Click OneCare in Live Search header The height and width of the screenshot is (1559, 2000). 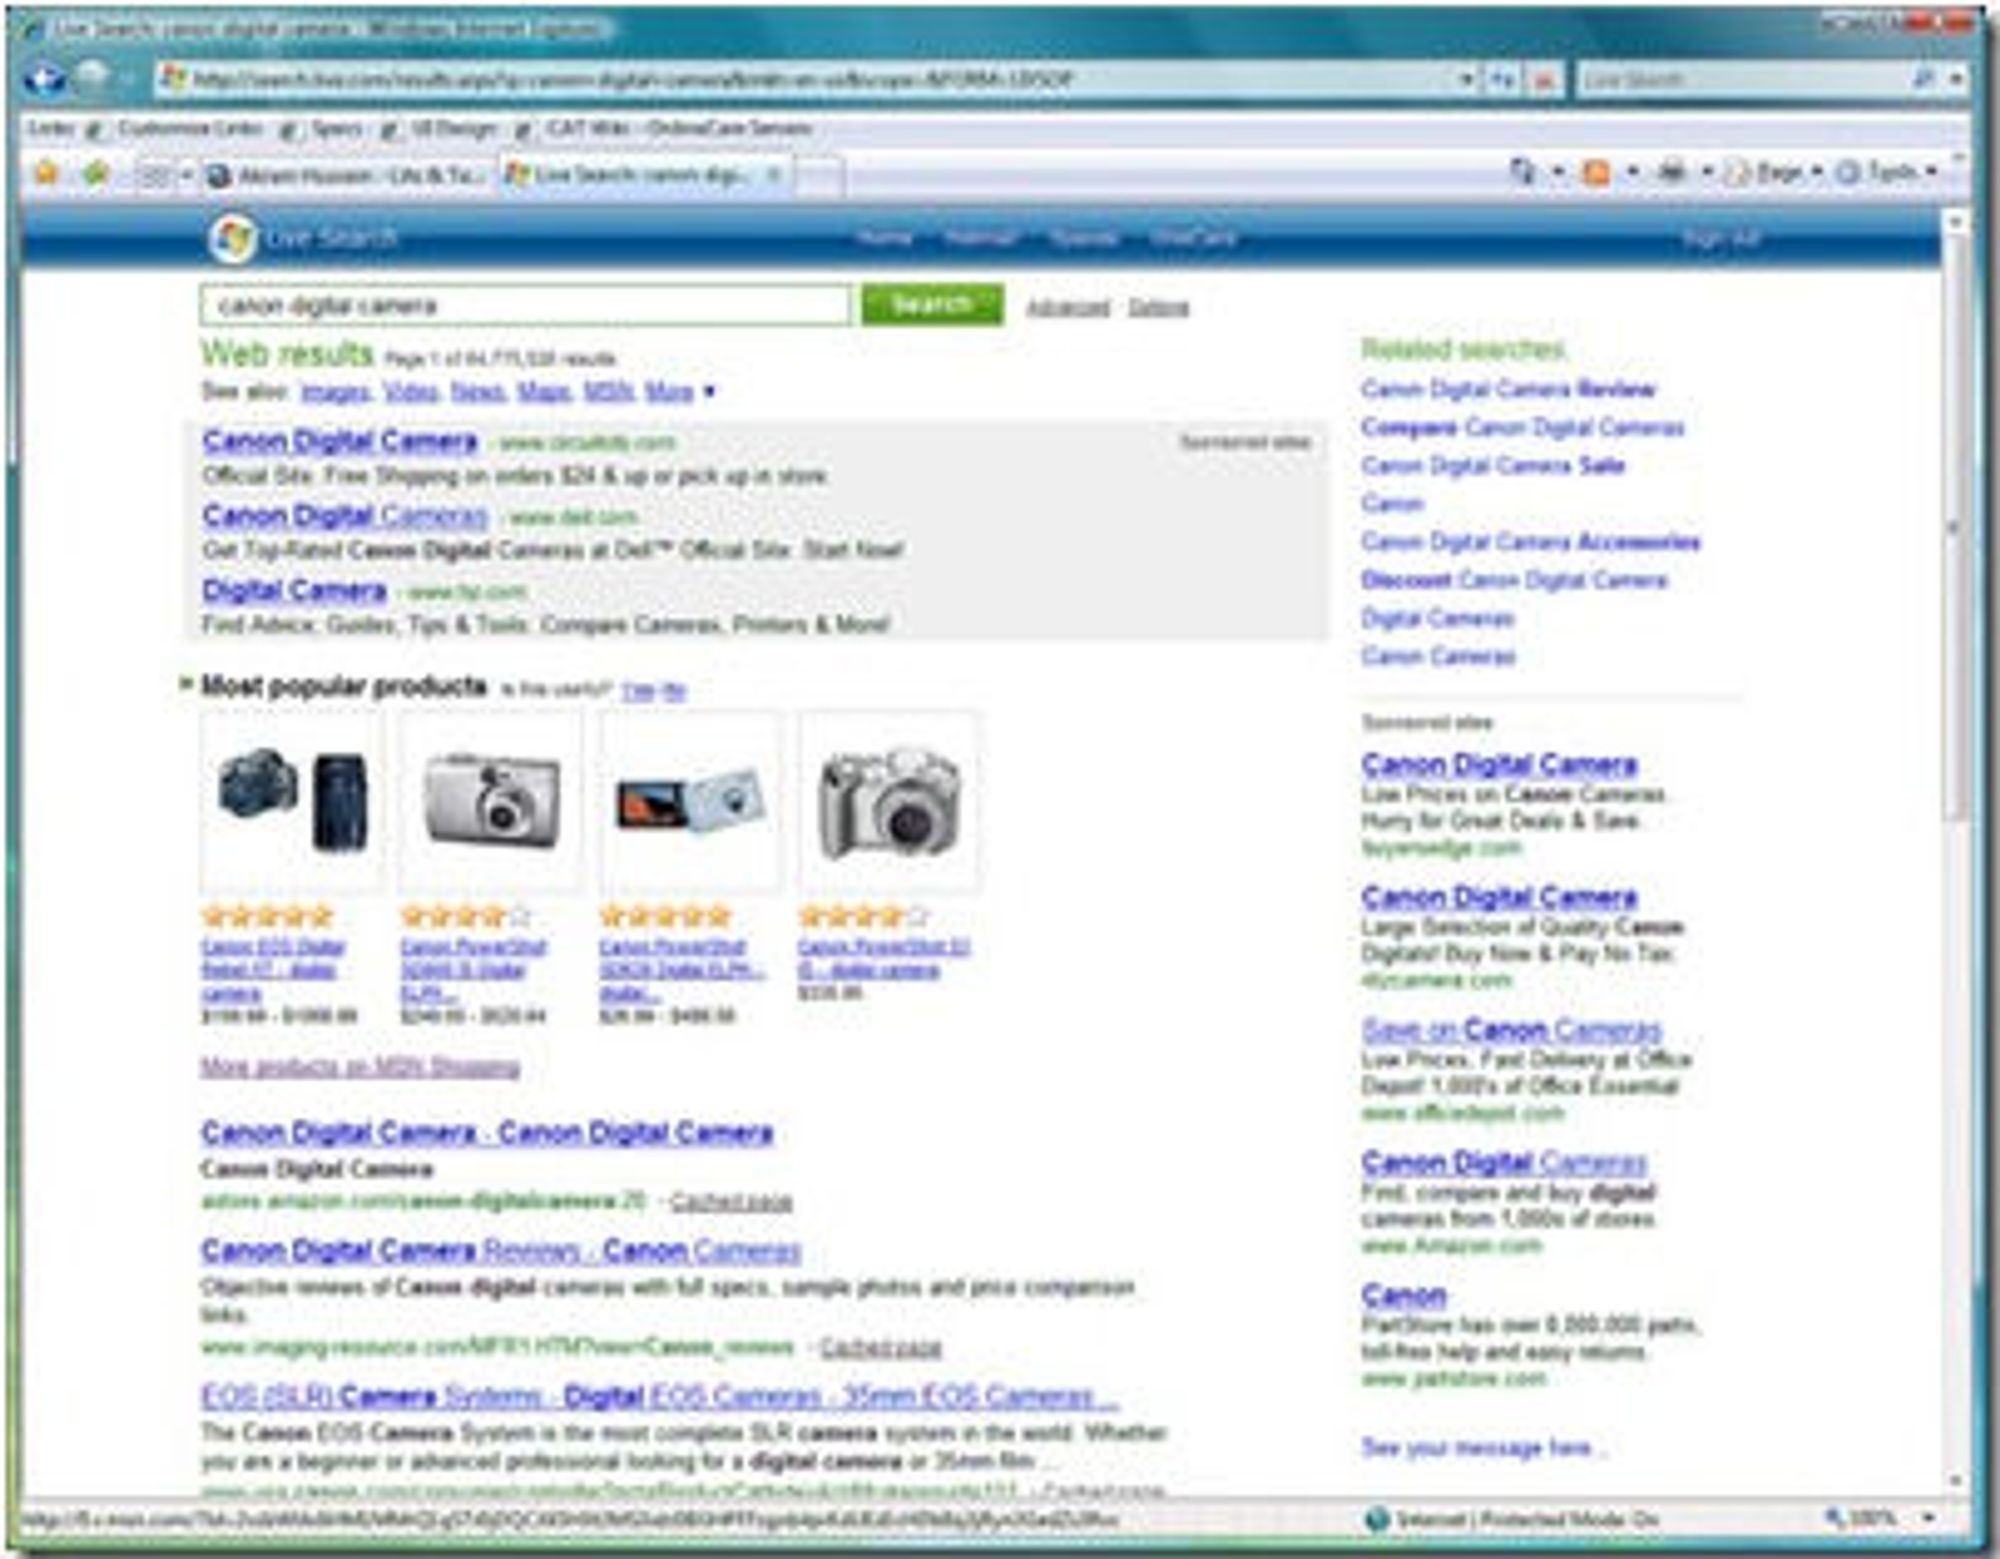coord(1194,238)
